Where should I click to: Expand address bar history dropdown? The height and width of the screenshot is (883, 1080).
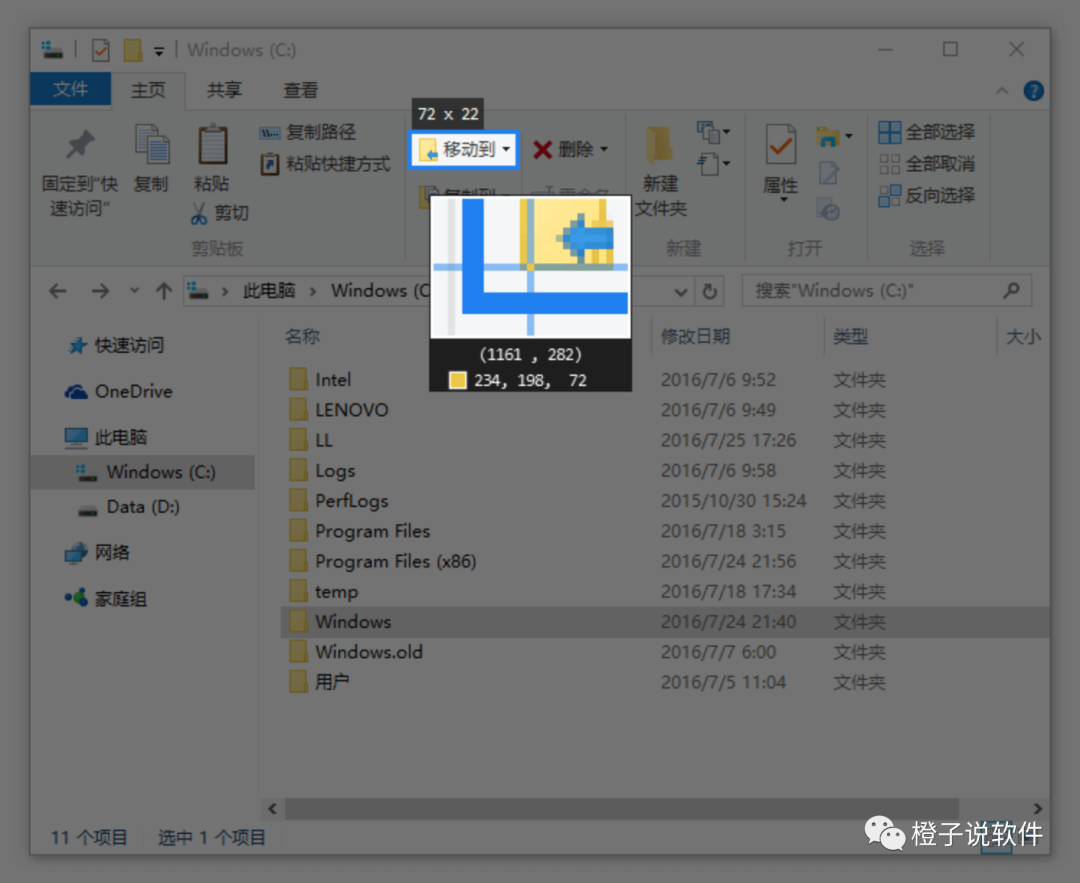(x=681, y=292)
